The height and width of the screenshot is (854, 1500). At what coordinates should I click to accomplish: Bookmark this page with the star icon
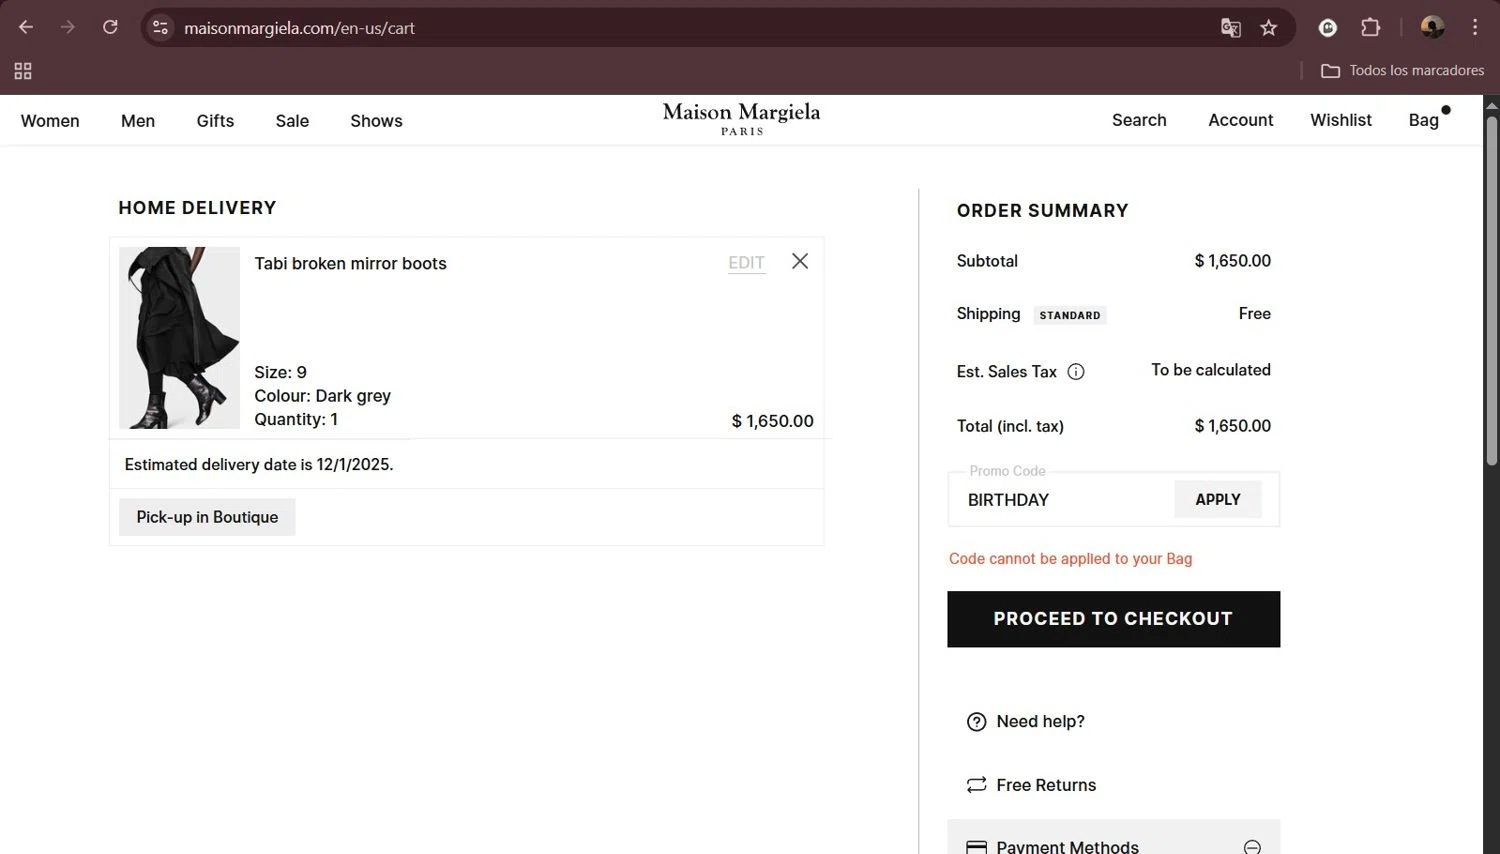1269,28
